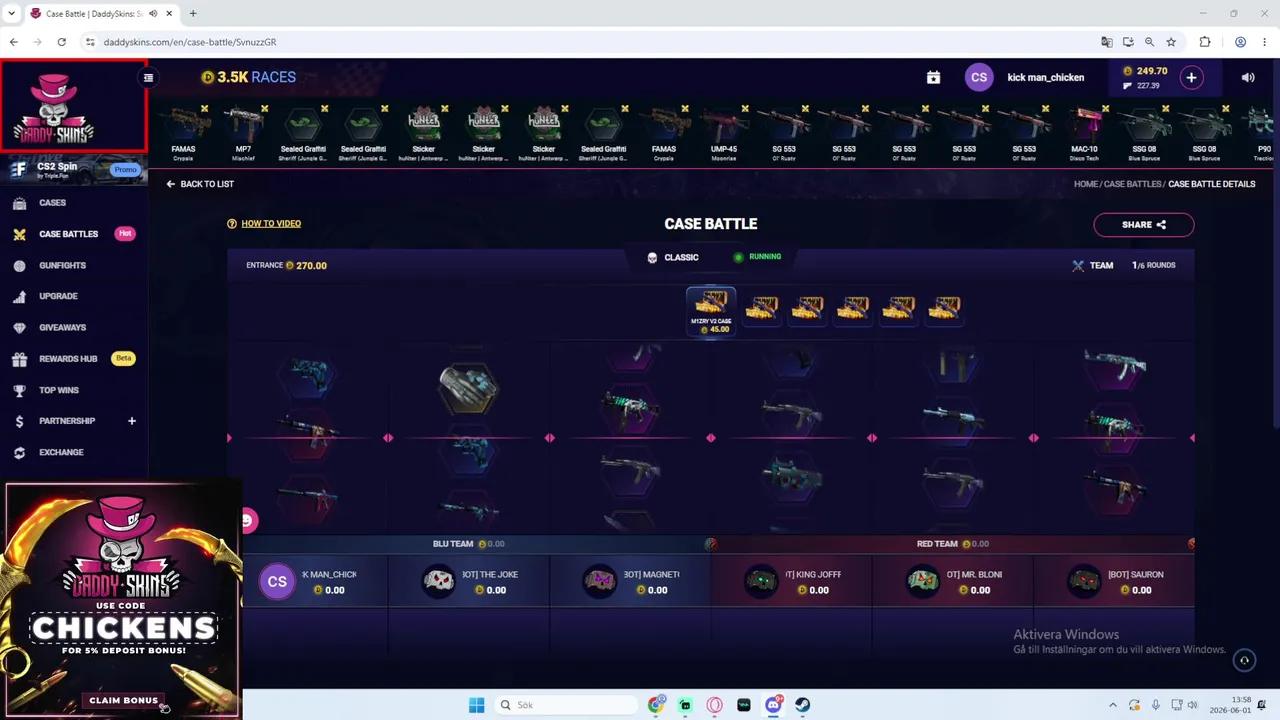The width and height of the screenshot is (1280, 720).
Task: Click the Sauron bot avatar
Action: coord(1084,581)
